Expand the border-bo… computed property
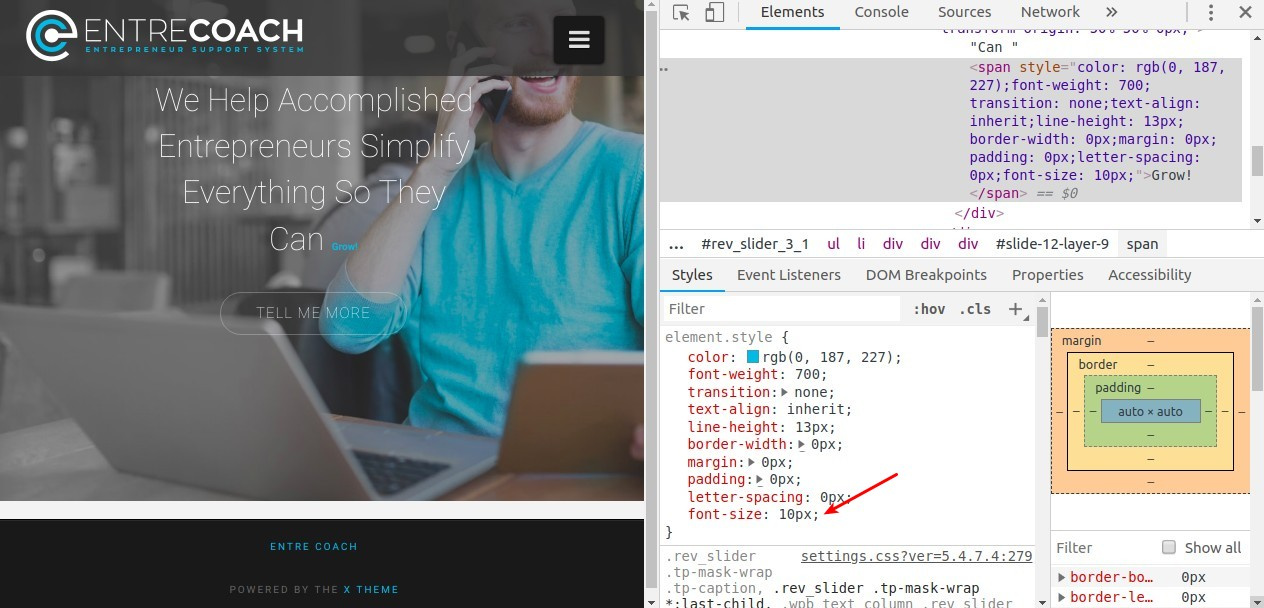Viewport: 1264px width, 608px height. point(1063,577)
